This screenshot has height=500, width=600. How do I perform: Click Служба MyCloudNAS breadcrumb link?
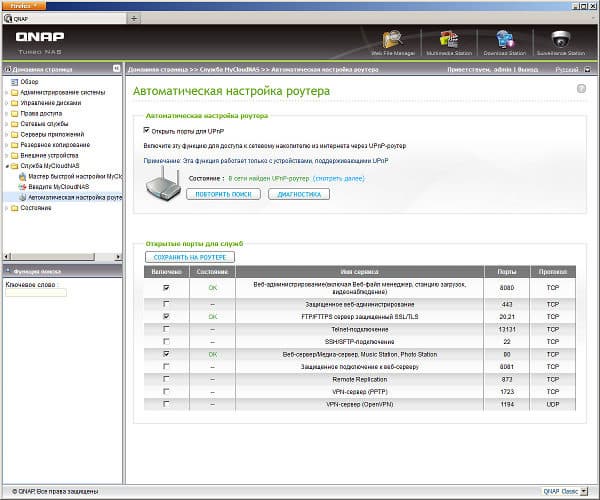tap(230, 70)
